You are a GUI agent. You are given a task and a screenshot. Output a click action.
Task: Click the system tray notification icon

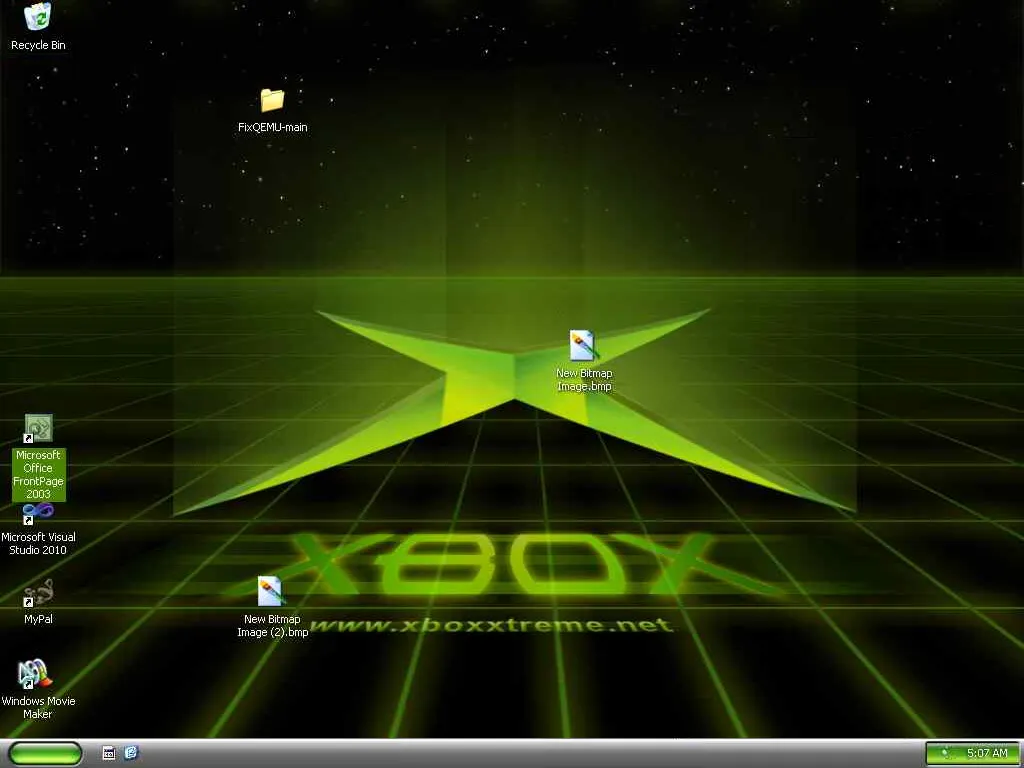944,754
